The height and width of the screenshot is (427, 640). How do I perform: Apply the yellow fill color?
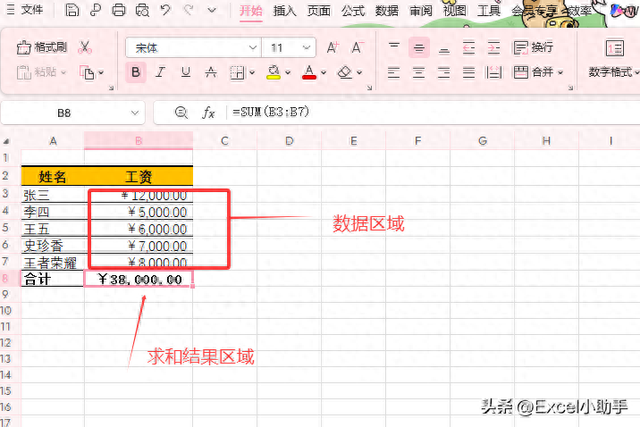(273, 72)
